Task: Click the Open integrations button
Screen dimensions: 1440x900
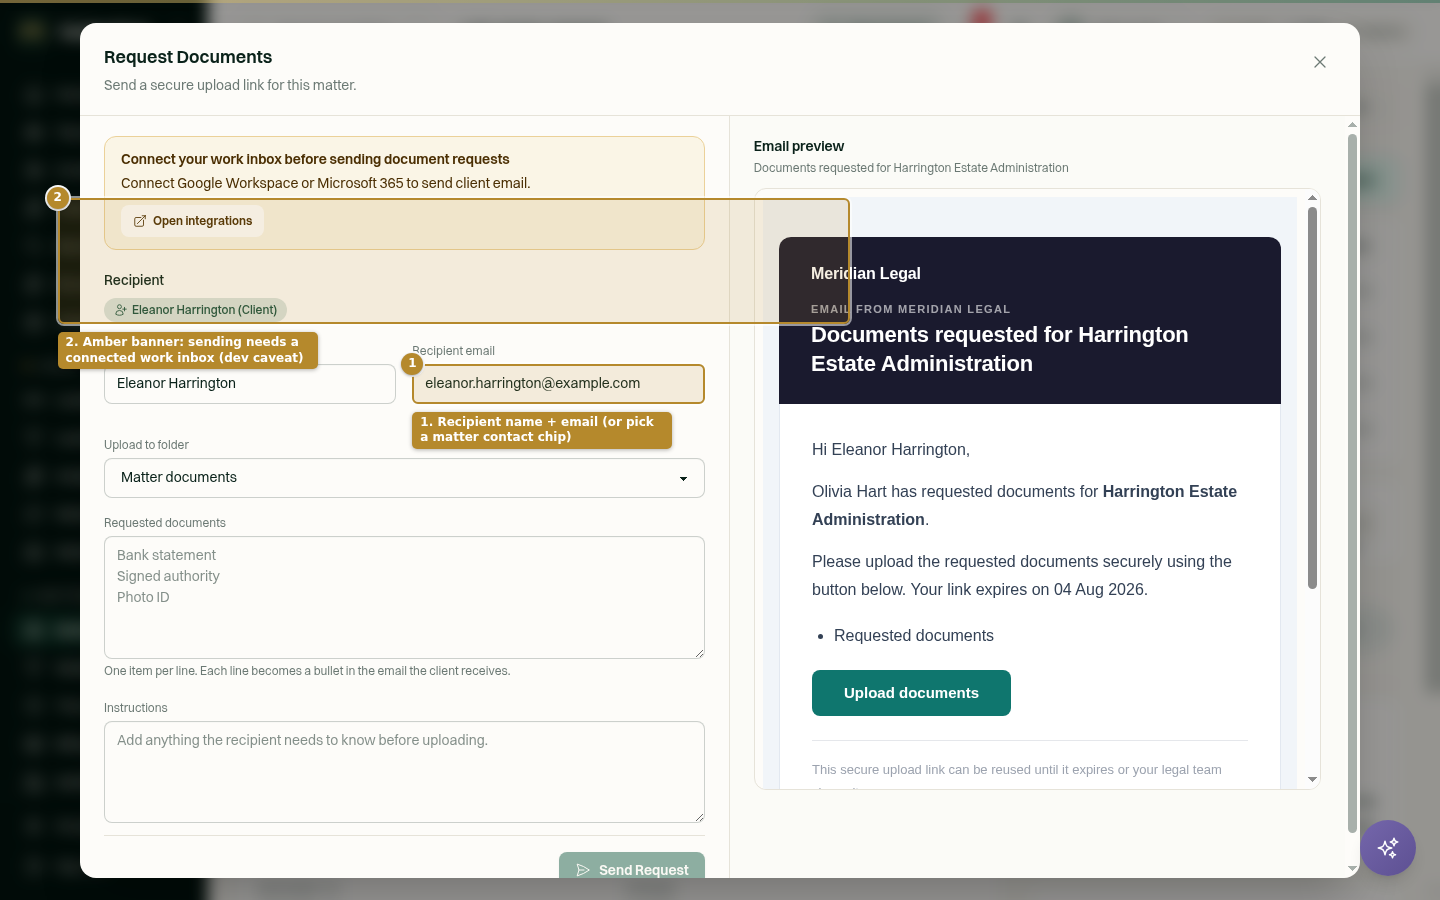Action: (x=193, y=221)
